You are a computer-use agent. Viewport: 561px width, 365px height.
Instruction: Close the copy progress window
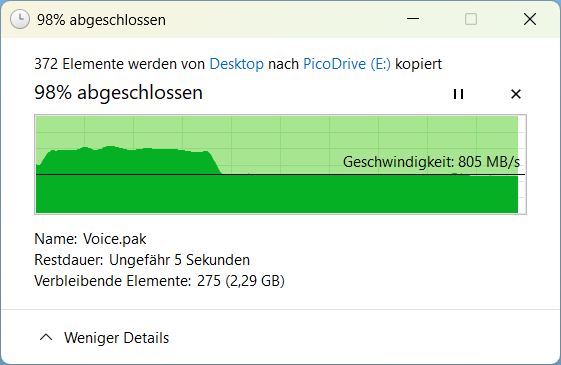coord(530,19)
